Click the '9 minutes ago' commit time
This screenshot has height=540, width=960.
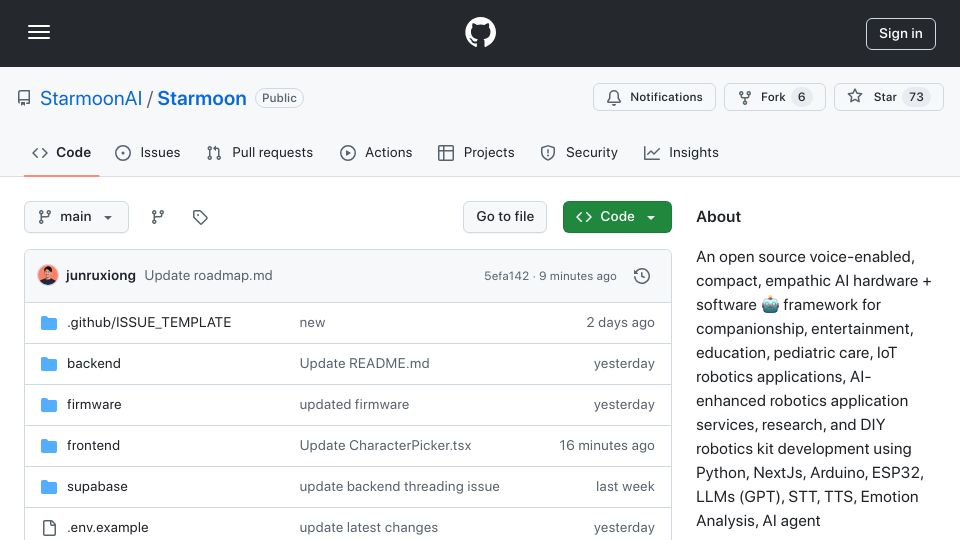pyautogui.click(x=577, y=276)
